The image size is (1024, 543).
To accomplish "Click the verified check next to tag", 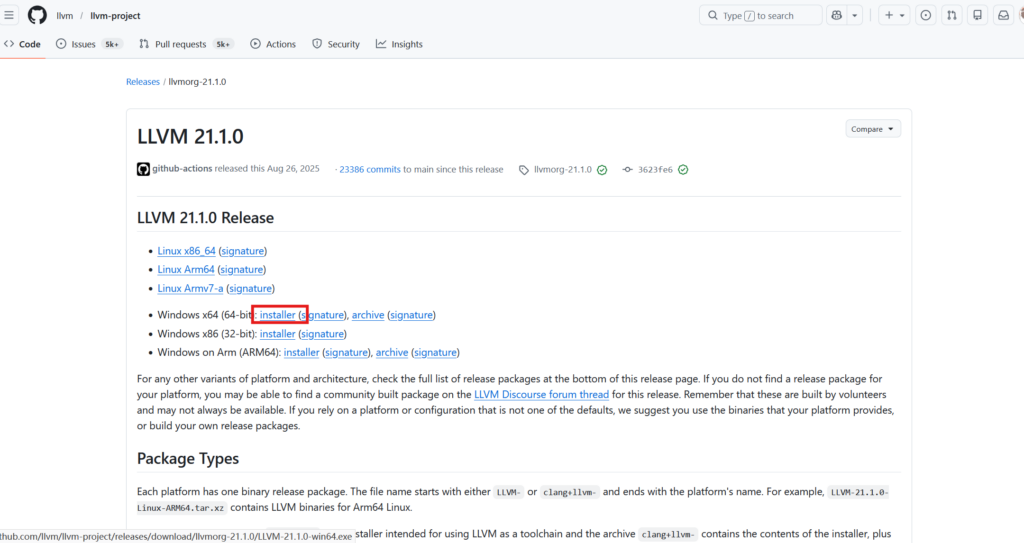I will 602,170.
